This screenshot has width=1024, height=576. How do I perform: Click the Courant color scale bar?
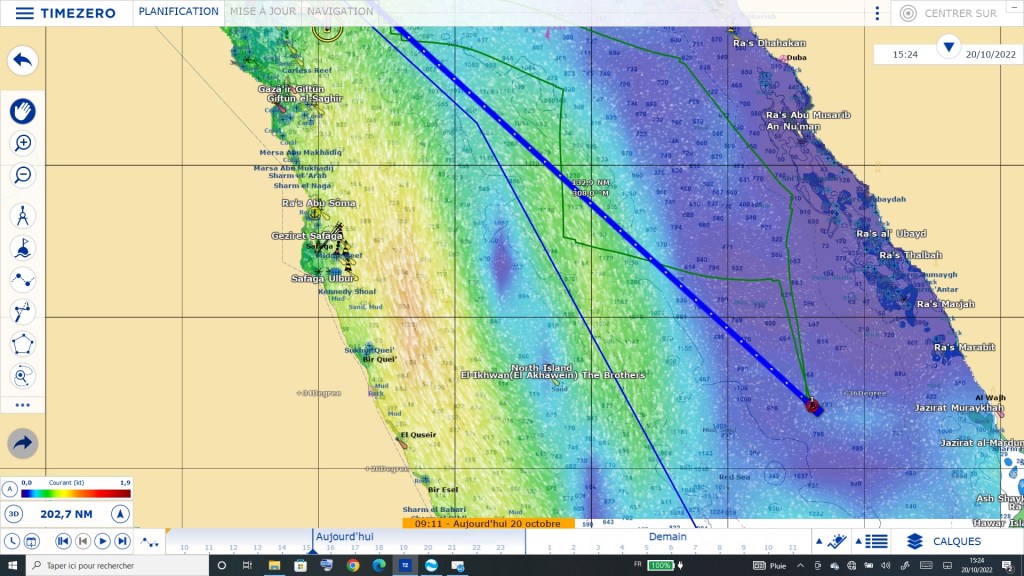[x=76, y=493]
